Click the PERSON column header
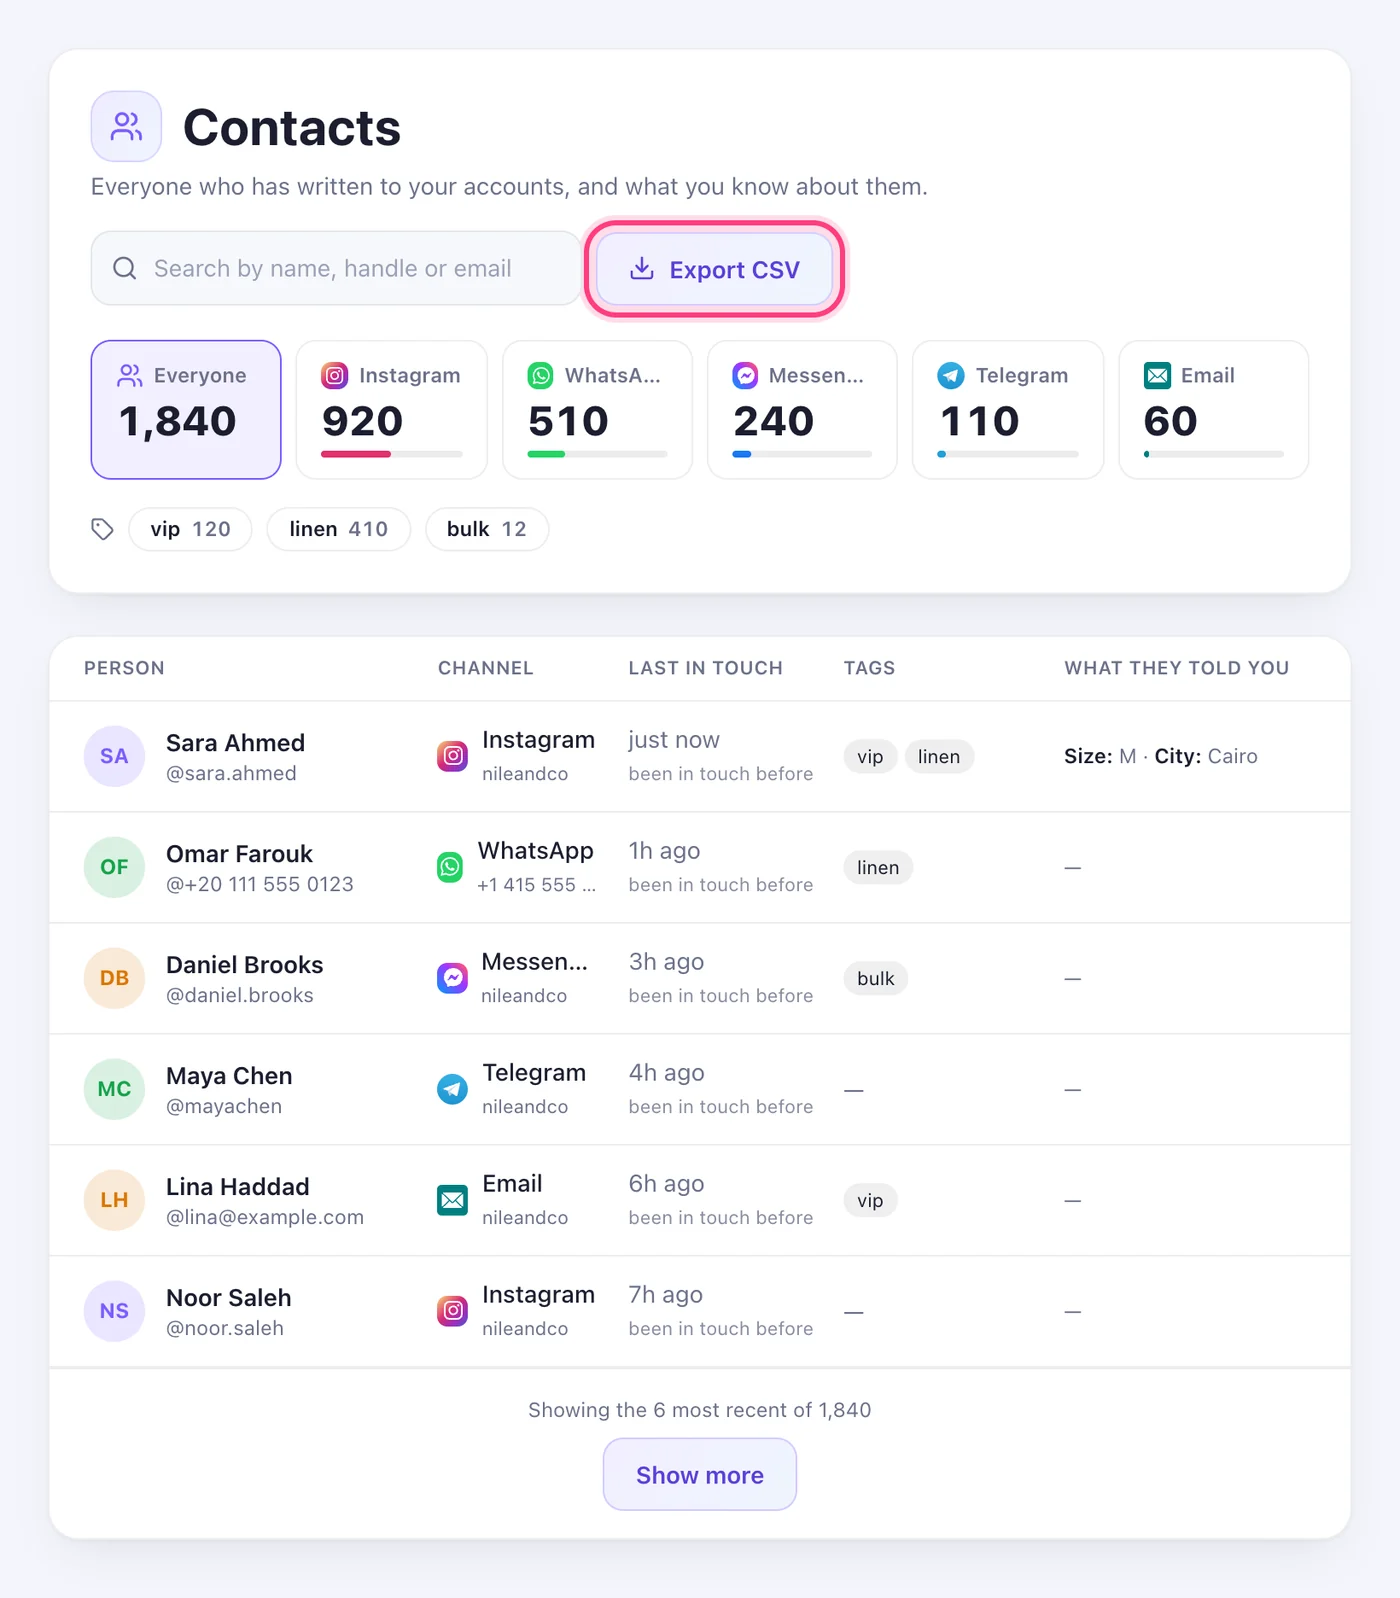 pos(124,668)
